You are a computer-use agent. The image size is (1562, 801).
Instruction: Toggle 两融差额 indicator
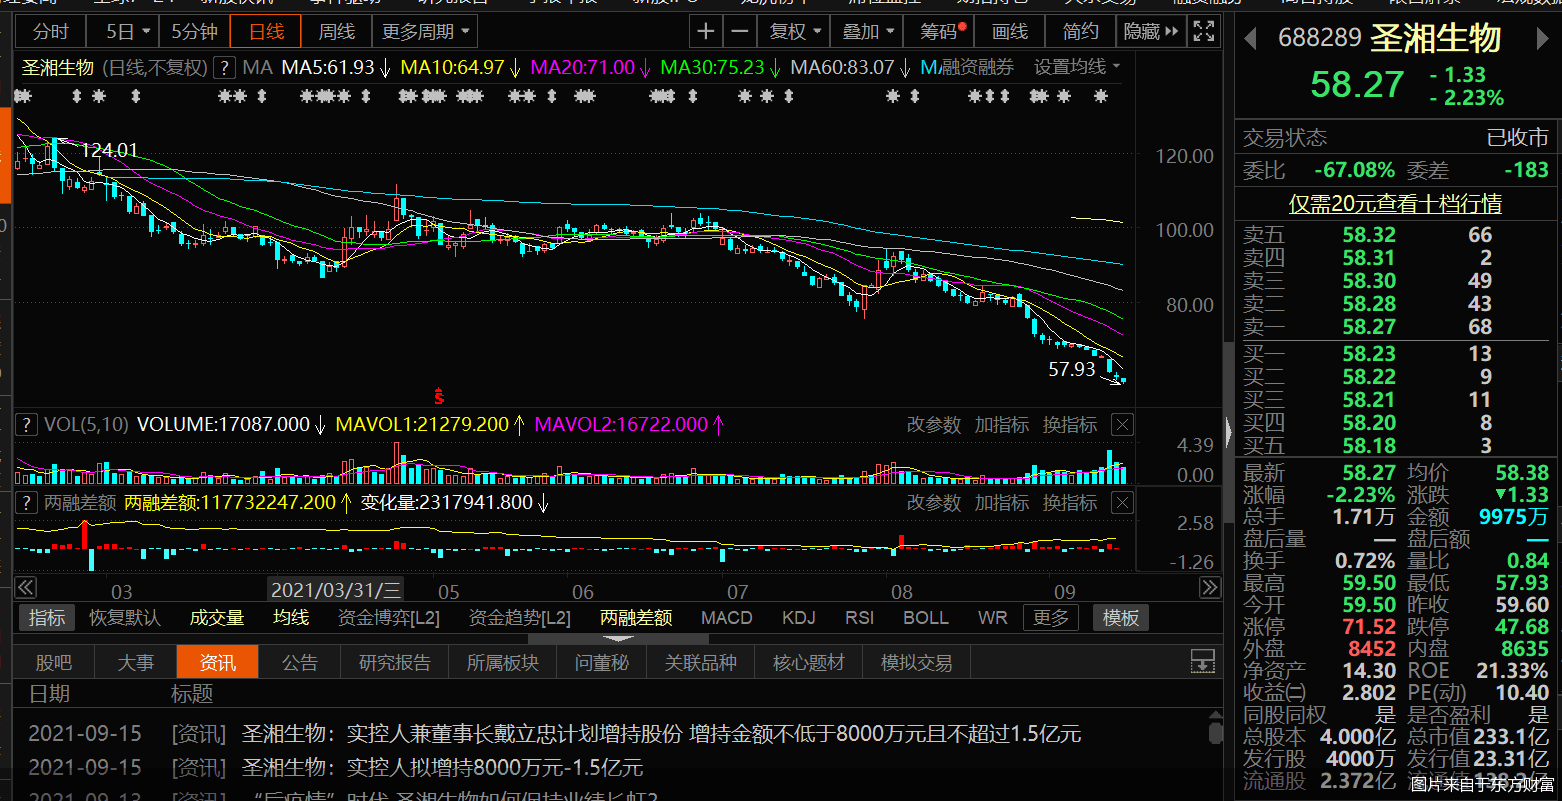click(636, 618)
